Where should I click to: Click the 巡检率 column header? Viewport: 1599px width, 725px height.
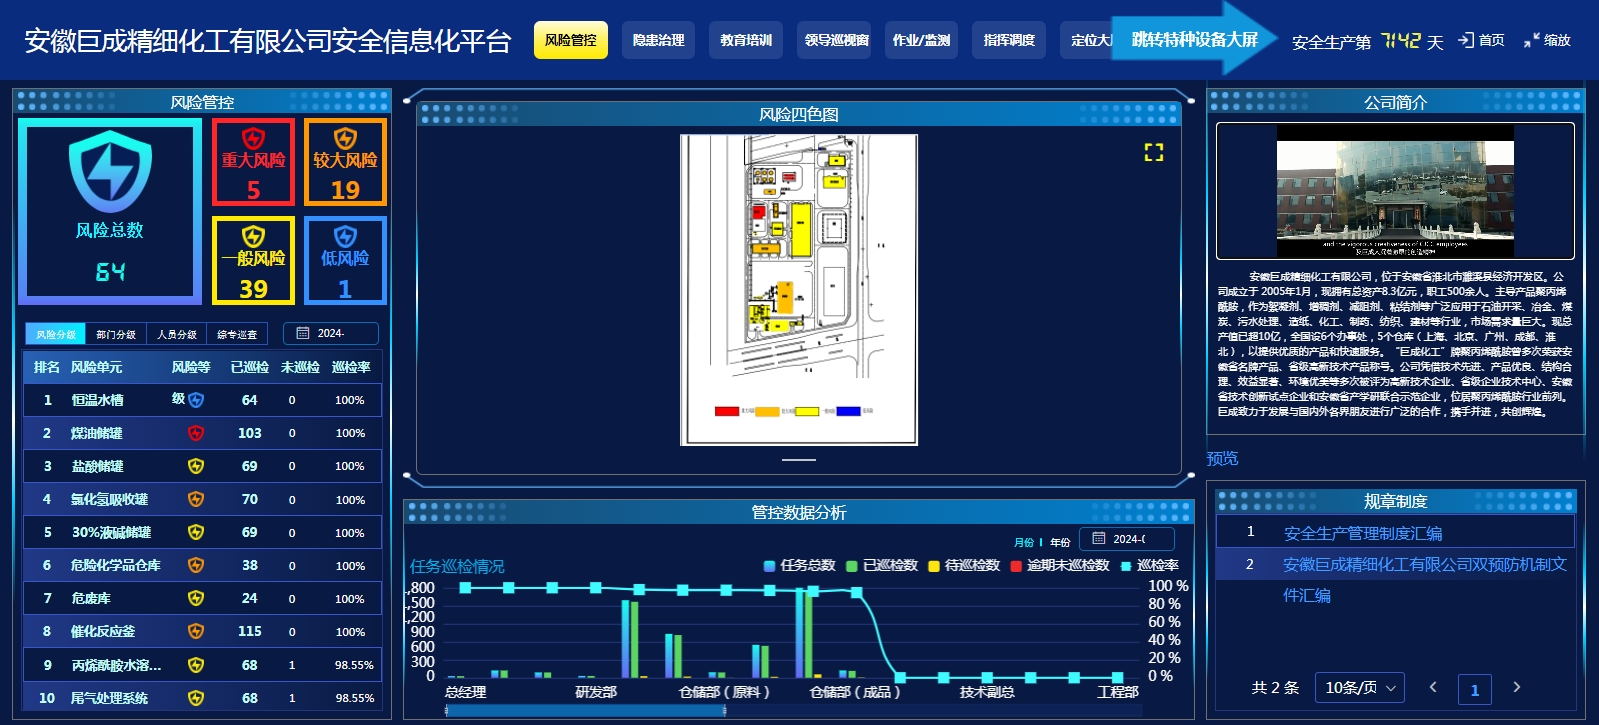click(351, 367)
